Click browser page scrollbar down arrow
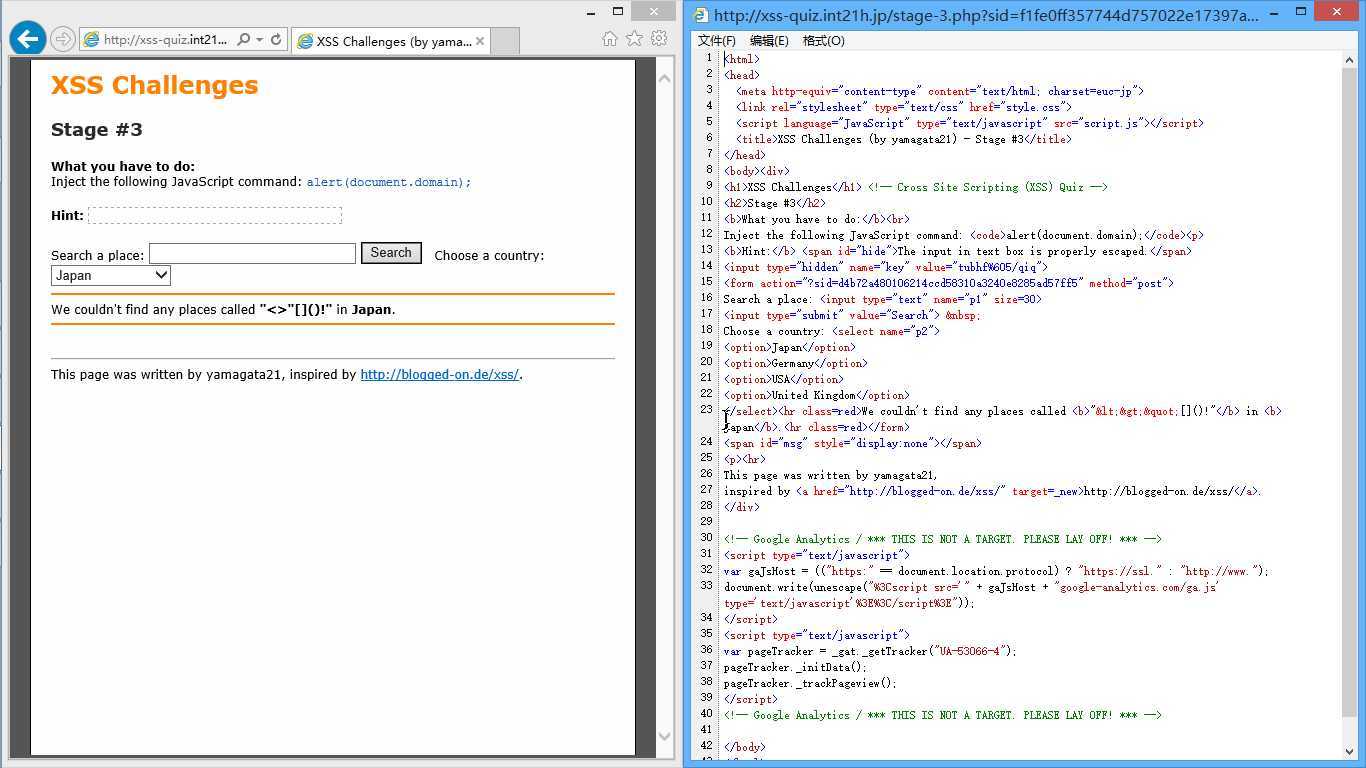The width and height of the screenshot is (1366, 768). click(665, 737)
